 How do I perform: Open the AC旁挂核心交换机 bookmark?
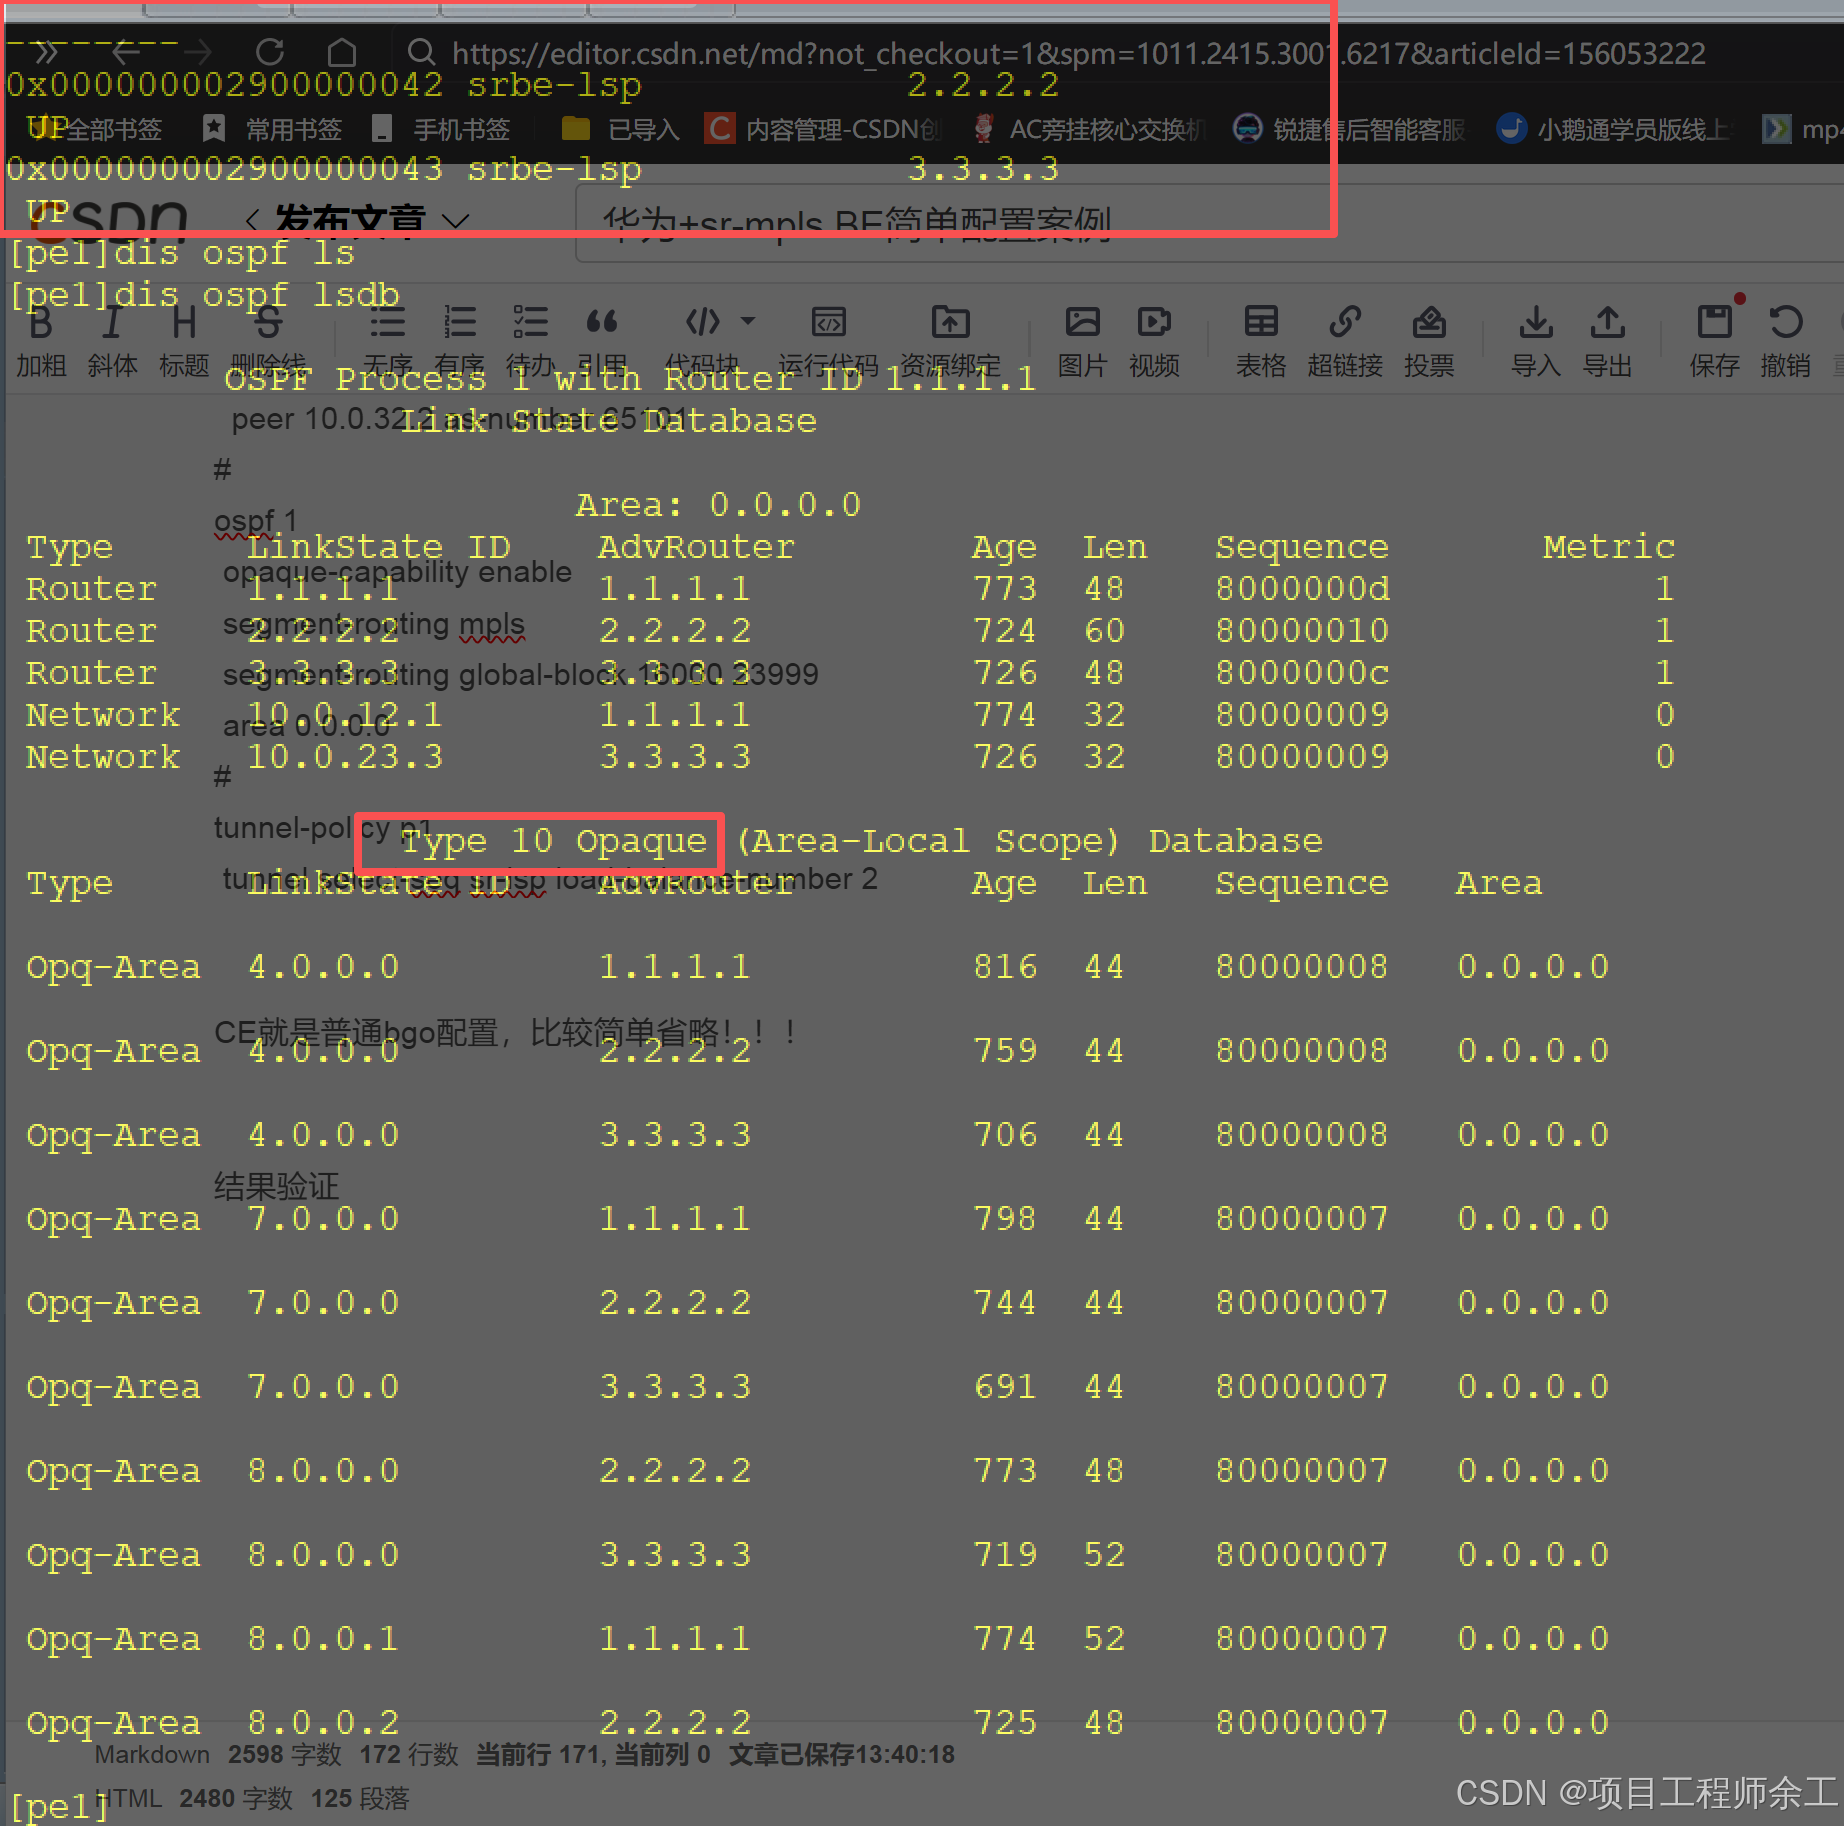[x=1089, y=129]
